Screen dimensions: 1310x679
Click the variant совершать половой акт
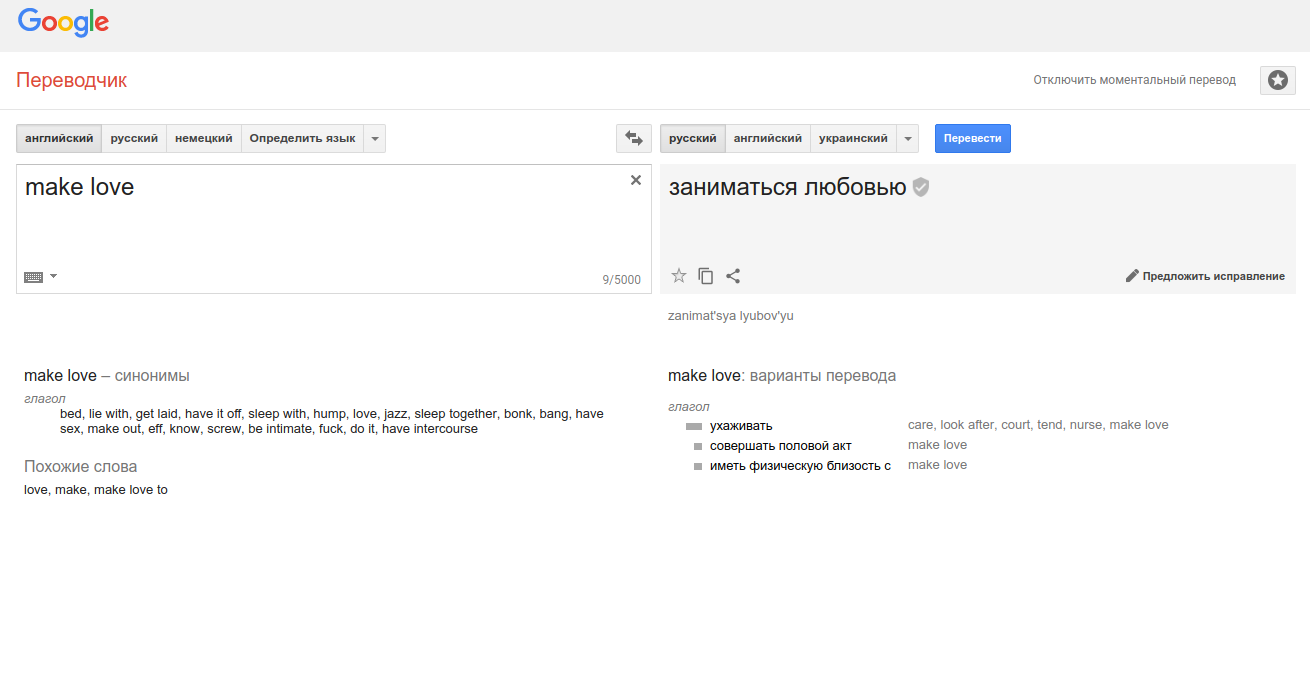click(781, 445)
